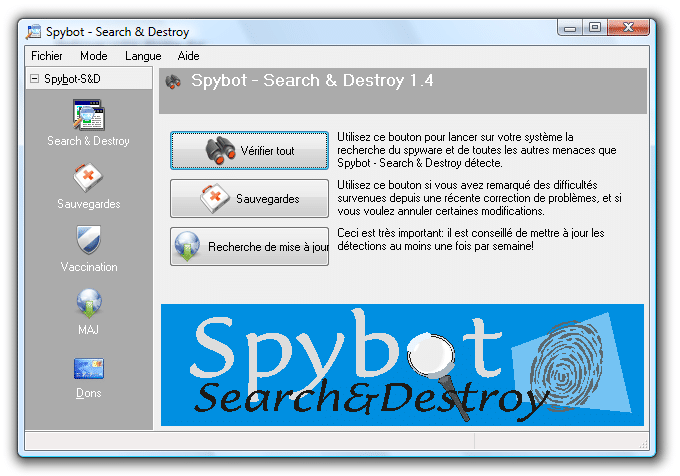This screenshot has width=680, height=476.
Task: Click the Search & Destroy sidebar label
Action: [x=88, y=141]
